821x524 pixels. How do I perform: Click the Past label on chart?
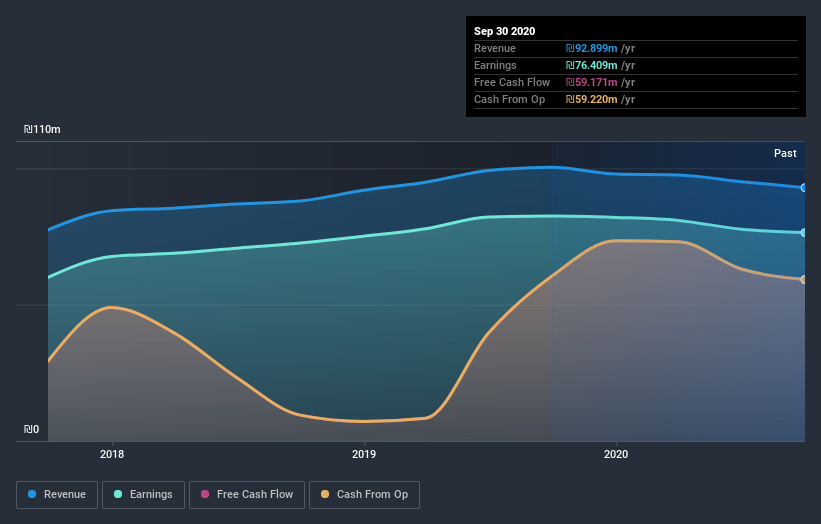click(785, 153)
